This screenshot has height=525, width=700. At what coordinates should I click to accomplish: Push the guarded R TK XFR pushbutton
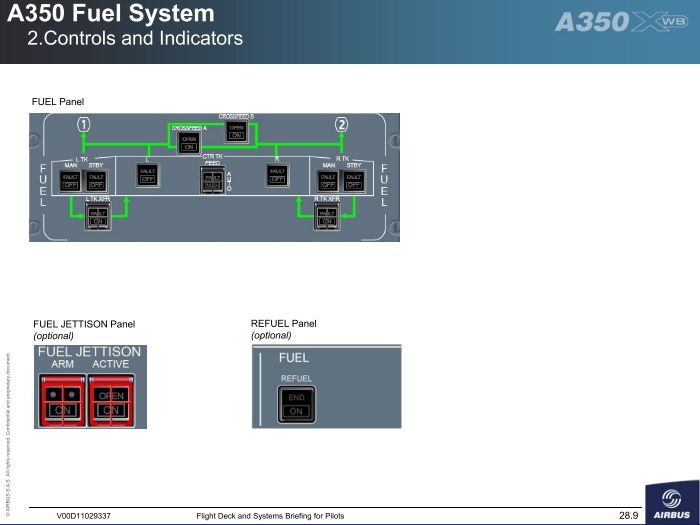click(x=327, y=217)
